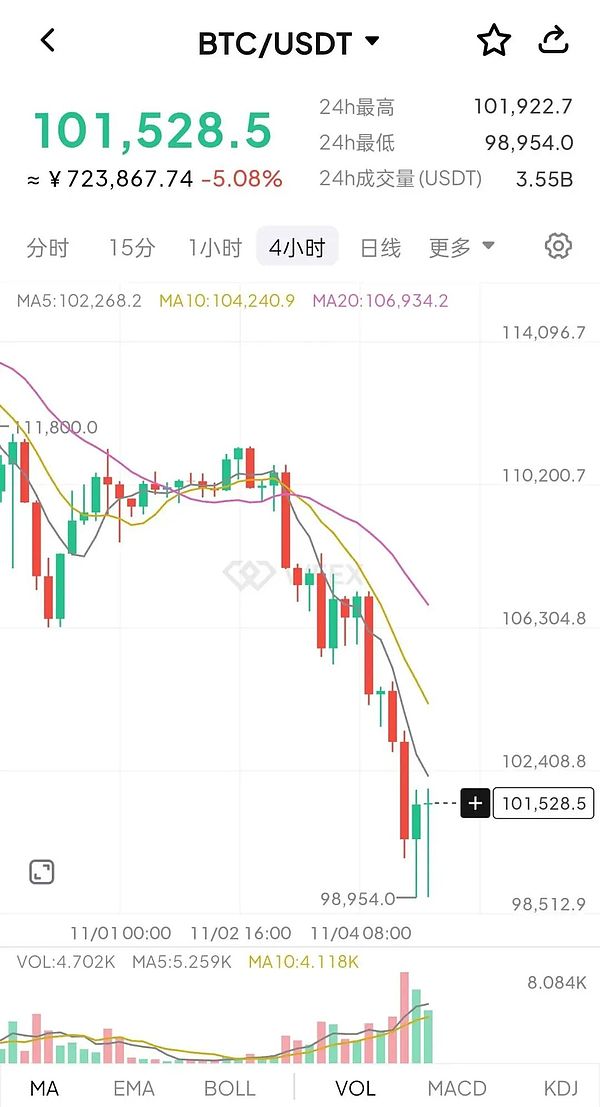Tap the fullscreen chart expand icon
The width and height of the screenshot is (600, 1107).
[39, 871]
